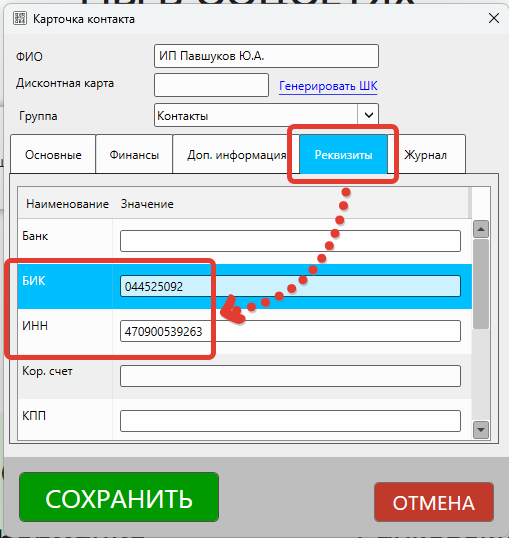Edit the БИК value 044525092

[290, 286]
